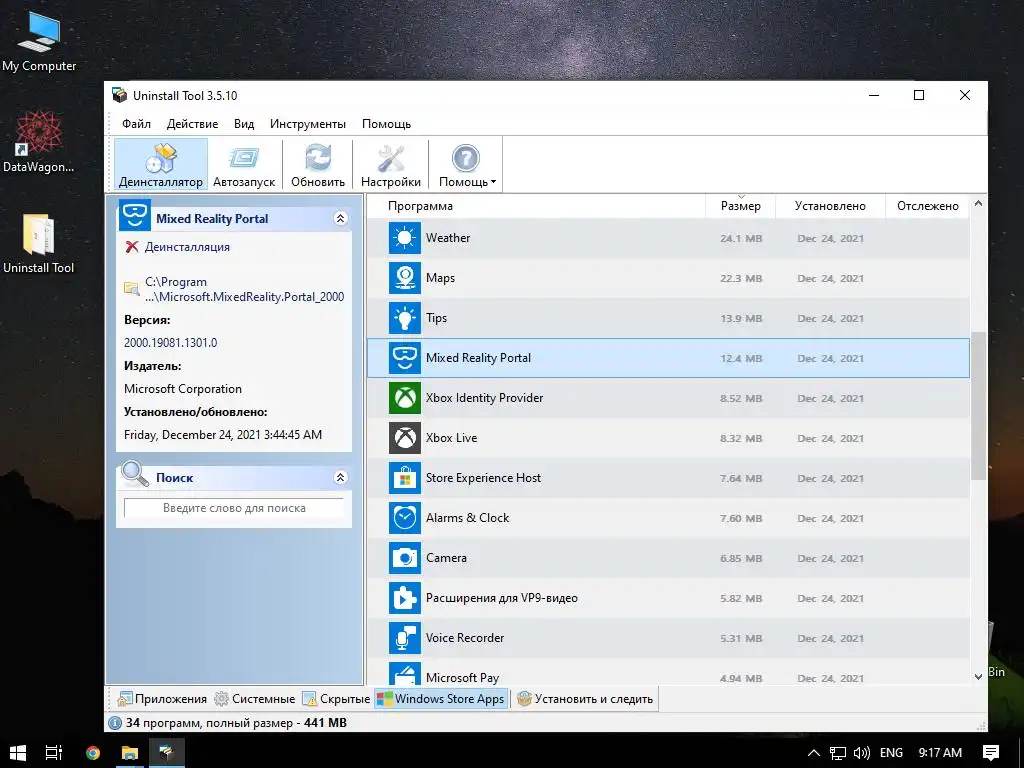Click the search field Введите слово для поиска

coord(234,508)
